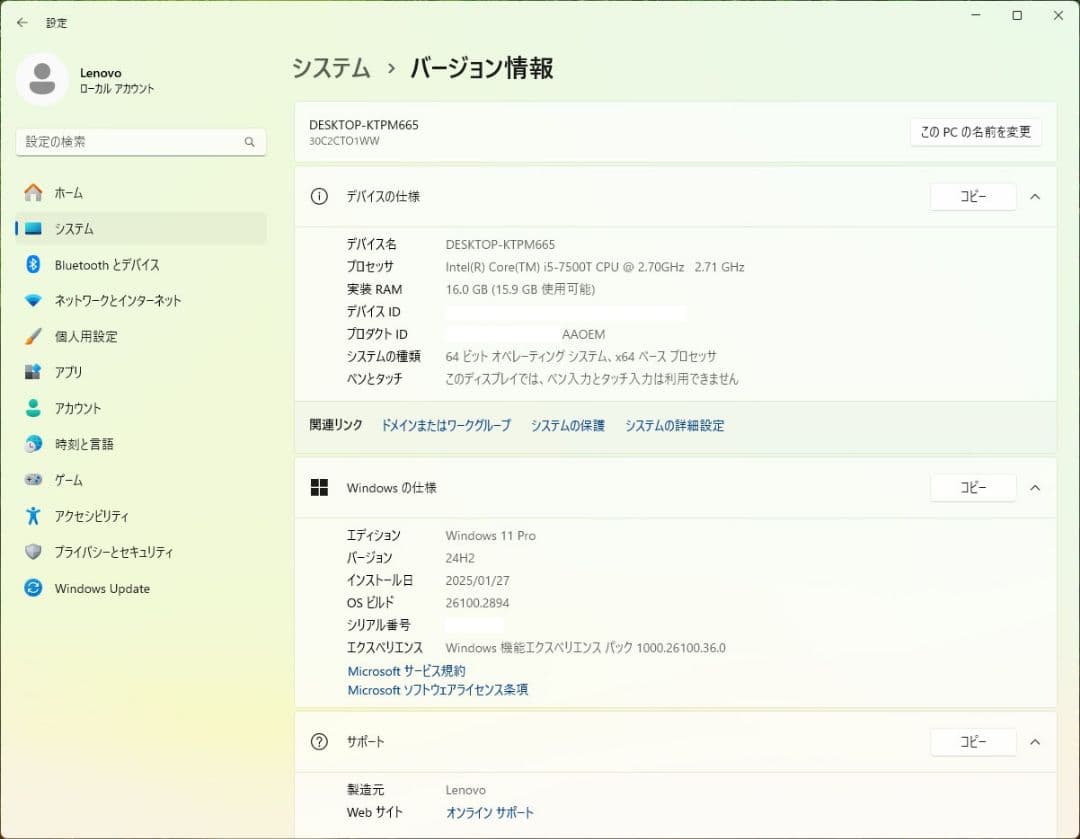Open the システムの保護 link
The height and width of the screenshot is (839, 1080).
tap(567, 425)
